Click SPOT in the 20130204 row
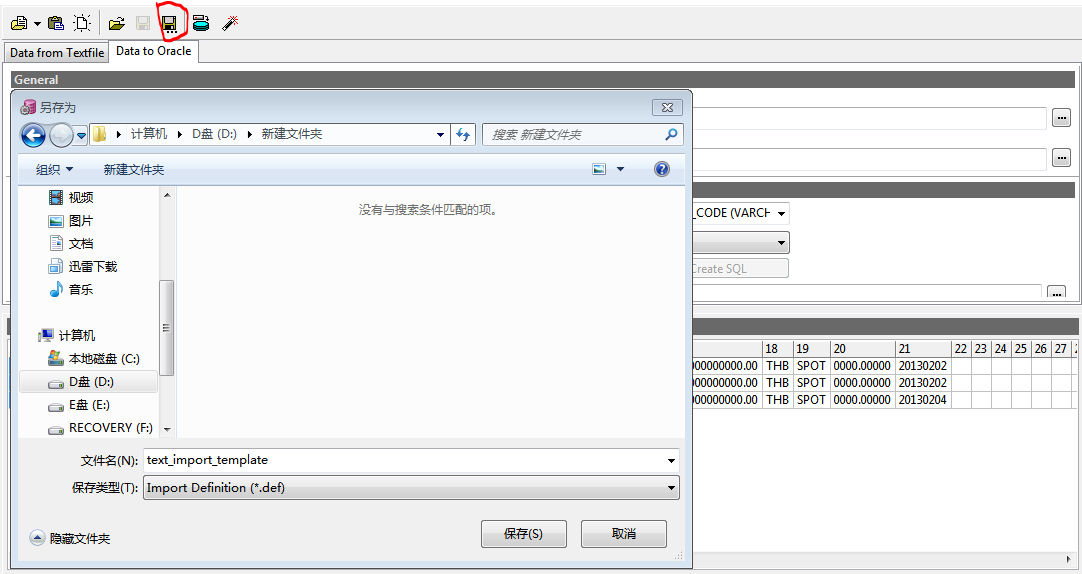The width and height of the screenshot is (1082, 574). click(812, 399)
